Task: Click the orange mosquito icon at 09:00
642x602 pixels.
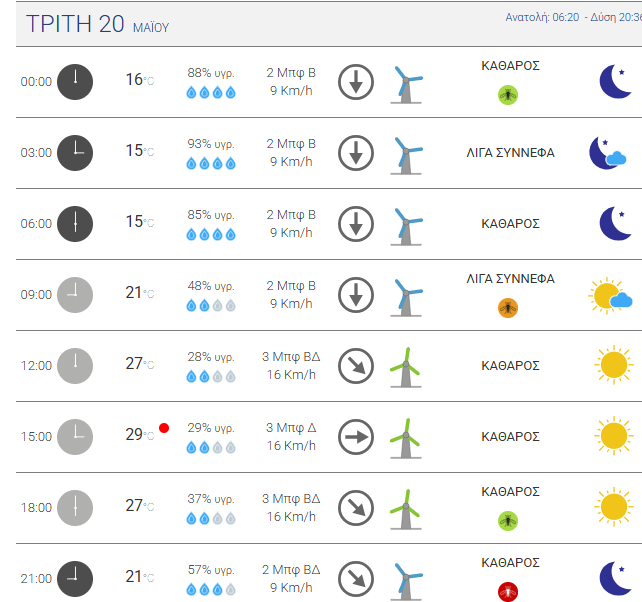Action: (x=508, y=308)
